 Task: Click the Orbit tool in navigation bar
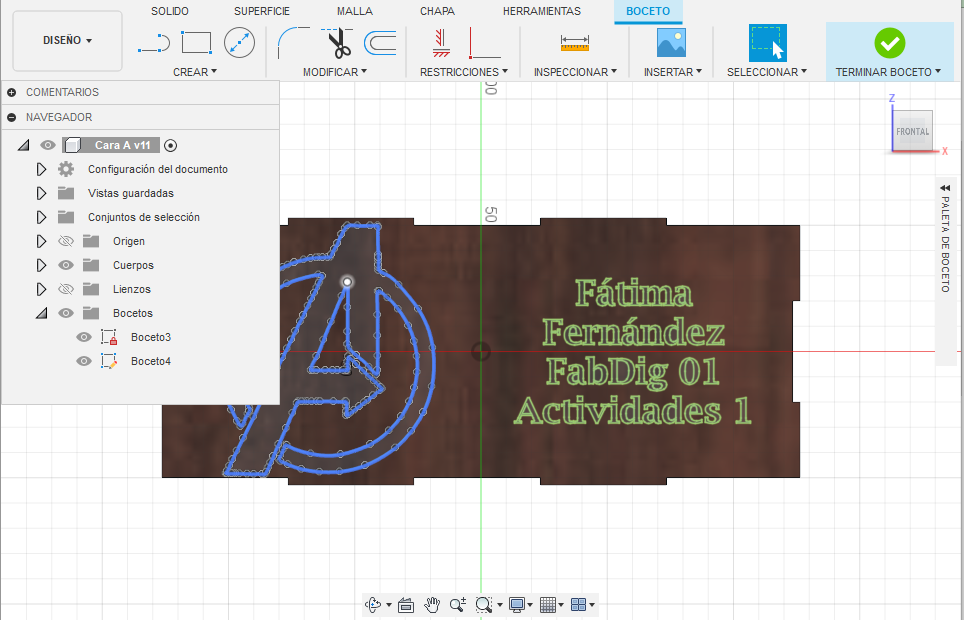(373, 605)
